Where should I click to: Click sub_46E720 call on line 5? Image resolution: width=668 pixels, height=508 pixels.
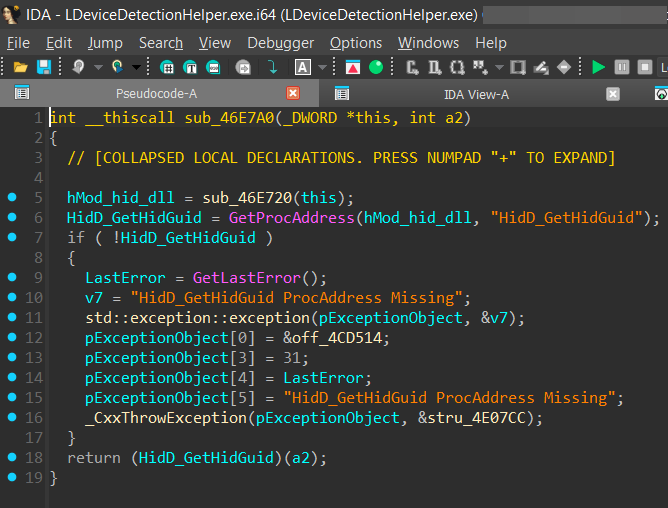[247, 198]
